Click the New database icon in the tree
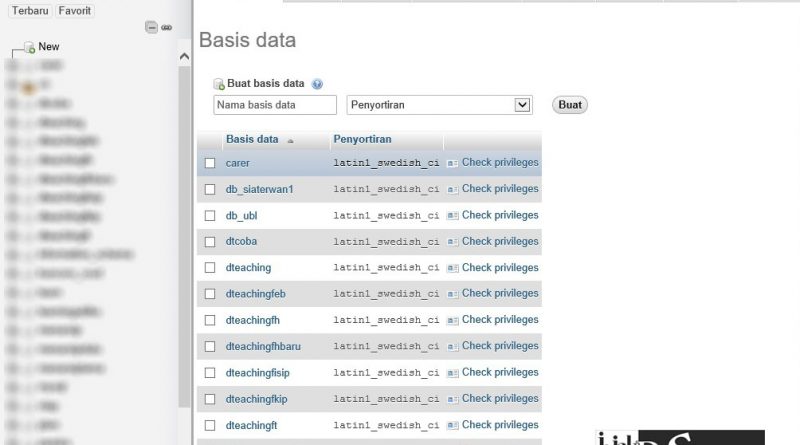The height and width of the screenshot is (445, 800). [30, 47]
